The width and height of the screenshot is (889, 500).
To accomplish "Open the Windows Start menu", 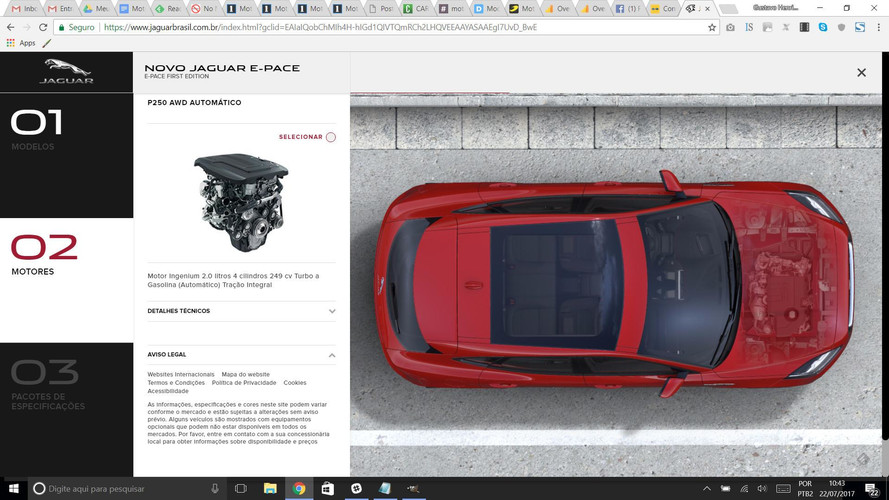I will [14, 489].
